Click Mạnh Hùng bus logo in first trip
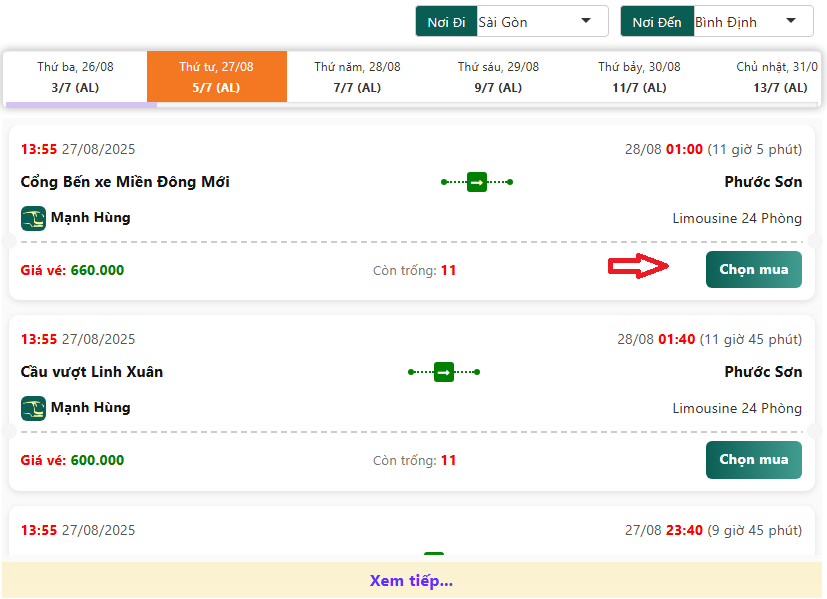 [x=33, y=218]
